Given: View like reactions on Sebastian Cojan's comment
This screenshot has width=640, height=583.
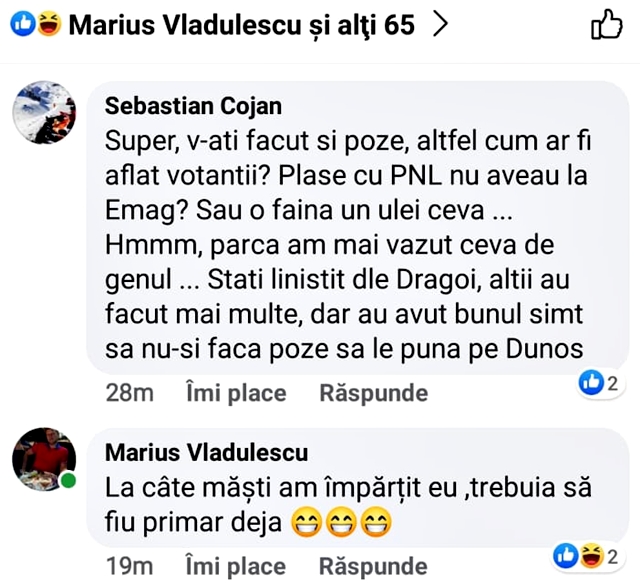Looking at the screenshot, I should click(x=602, y=383).
